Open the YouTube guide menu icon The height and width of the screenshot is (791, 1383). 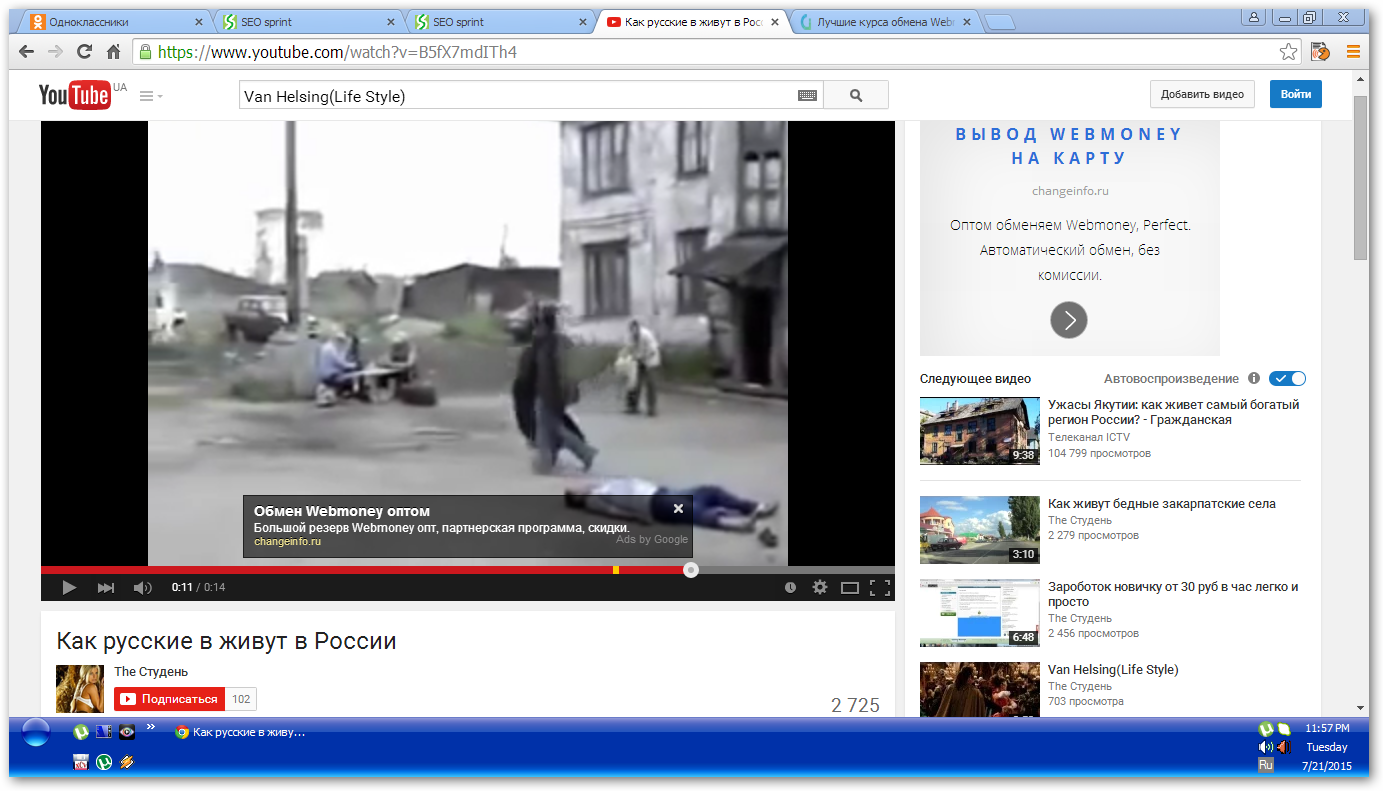tap(151, 96)
